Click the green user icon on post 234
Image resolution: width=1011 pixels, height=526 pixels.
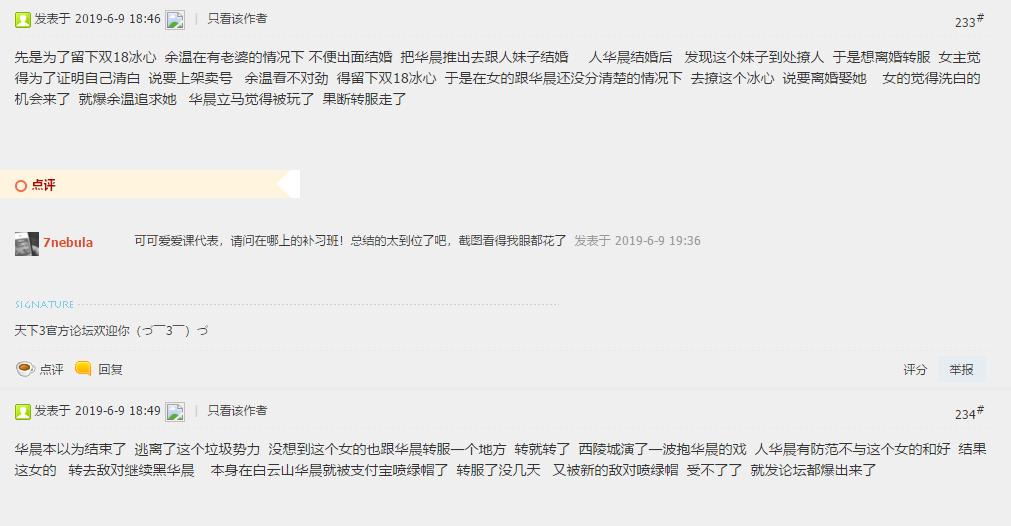tap(23, 412)
